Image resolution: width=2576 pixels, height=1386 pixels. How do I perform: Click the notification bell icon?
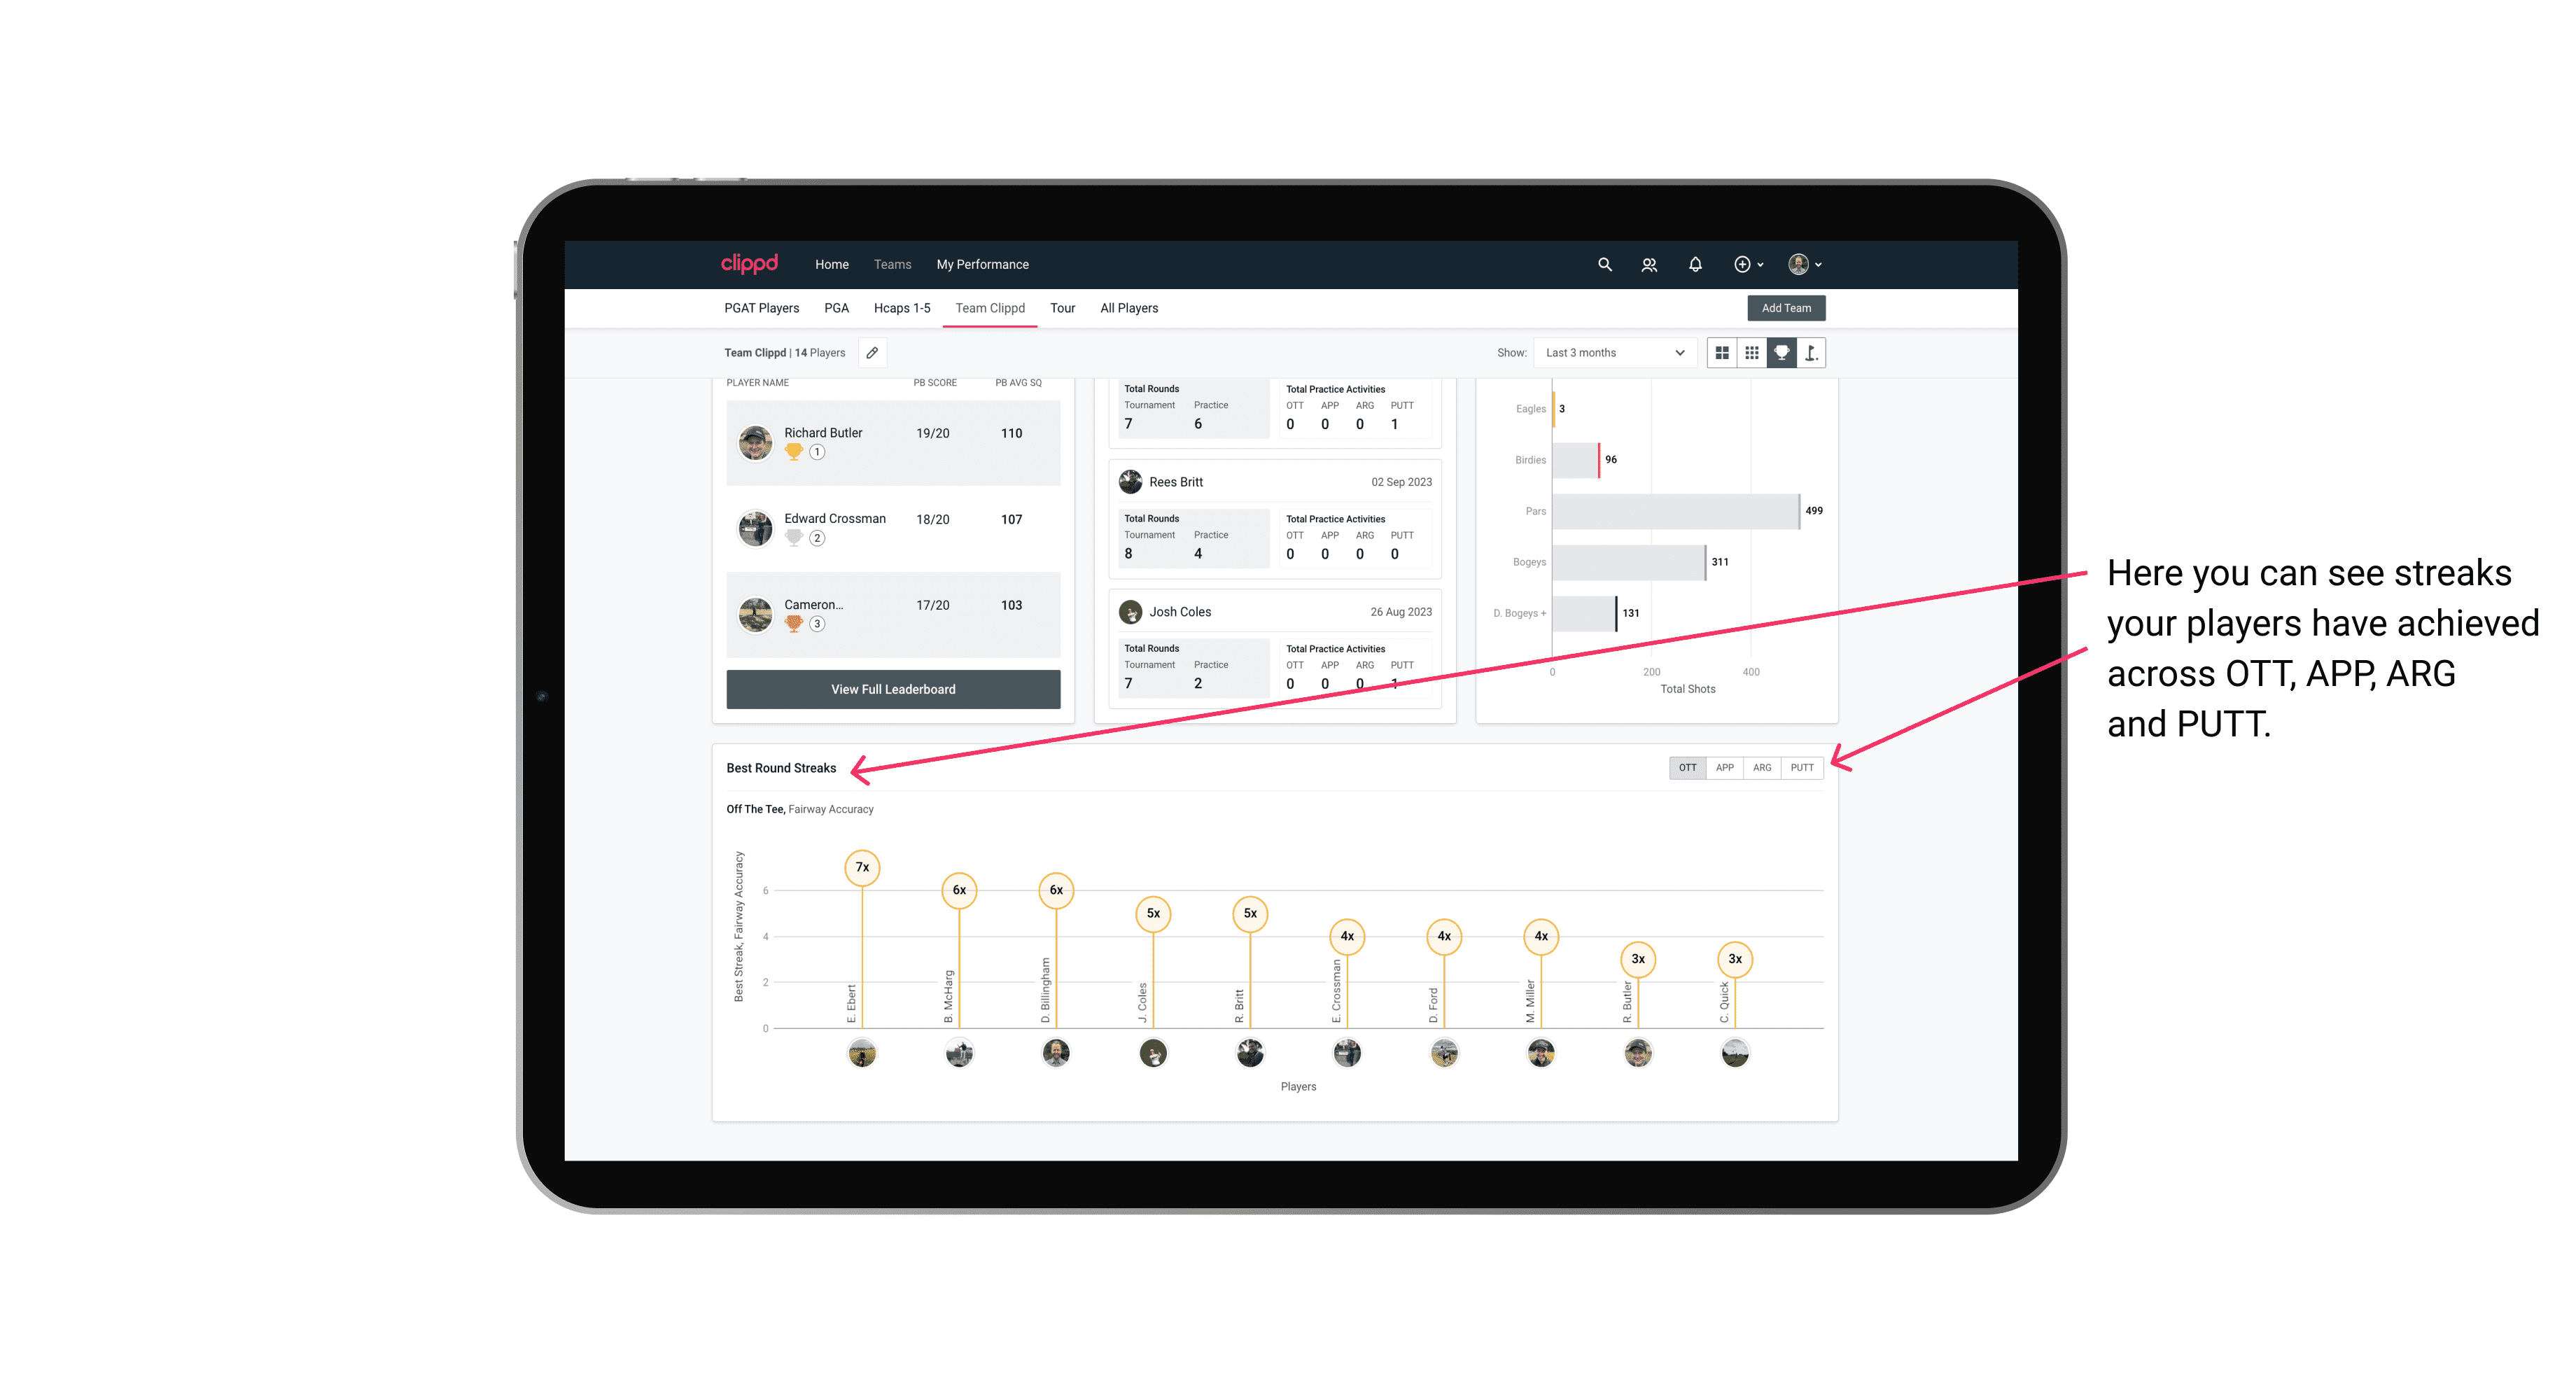pos(1695,265)
